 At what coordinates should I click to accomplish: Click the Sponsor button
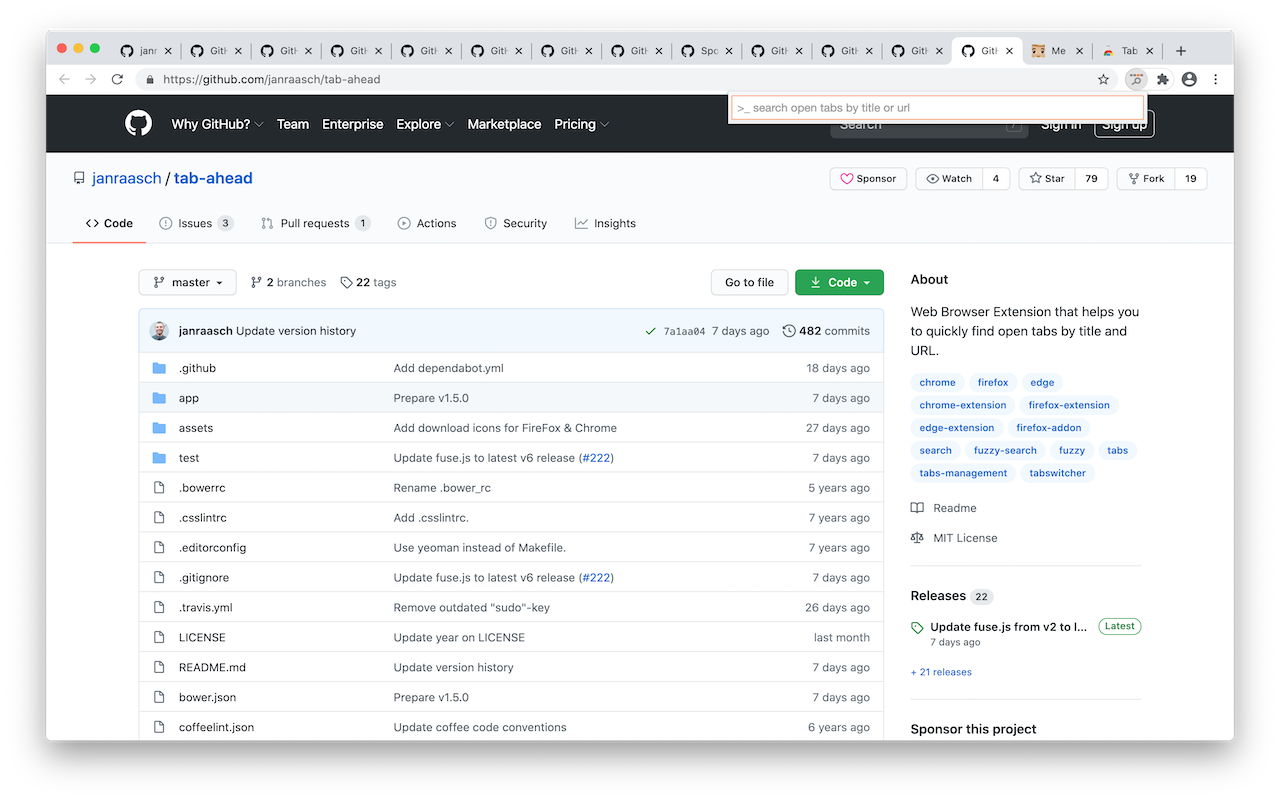pos(868,179)
